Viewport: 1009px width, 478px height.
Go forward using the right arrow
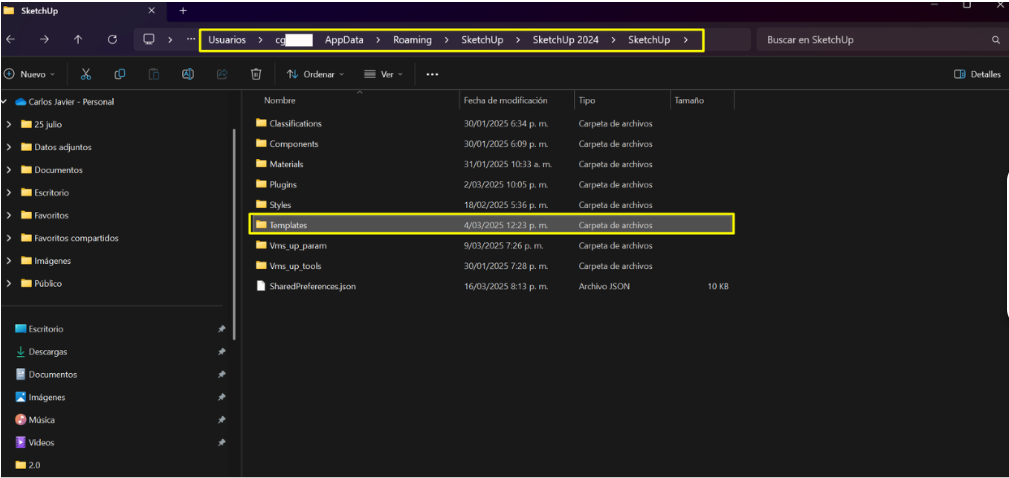point(44,39)
